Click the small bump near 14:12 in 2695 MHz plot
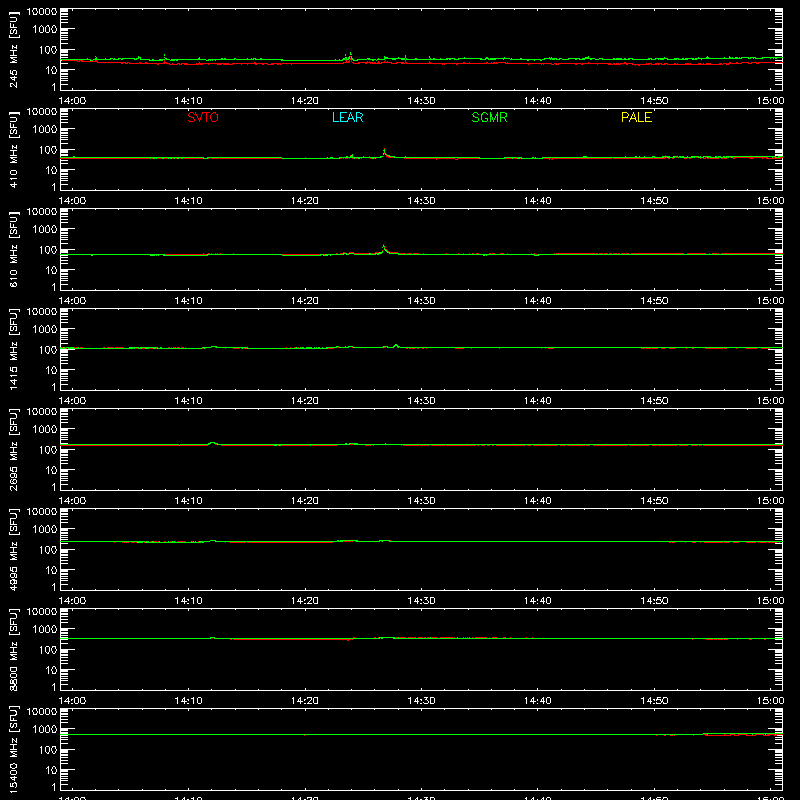This screenshot has width=800, height=800. click(213, 443)
